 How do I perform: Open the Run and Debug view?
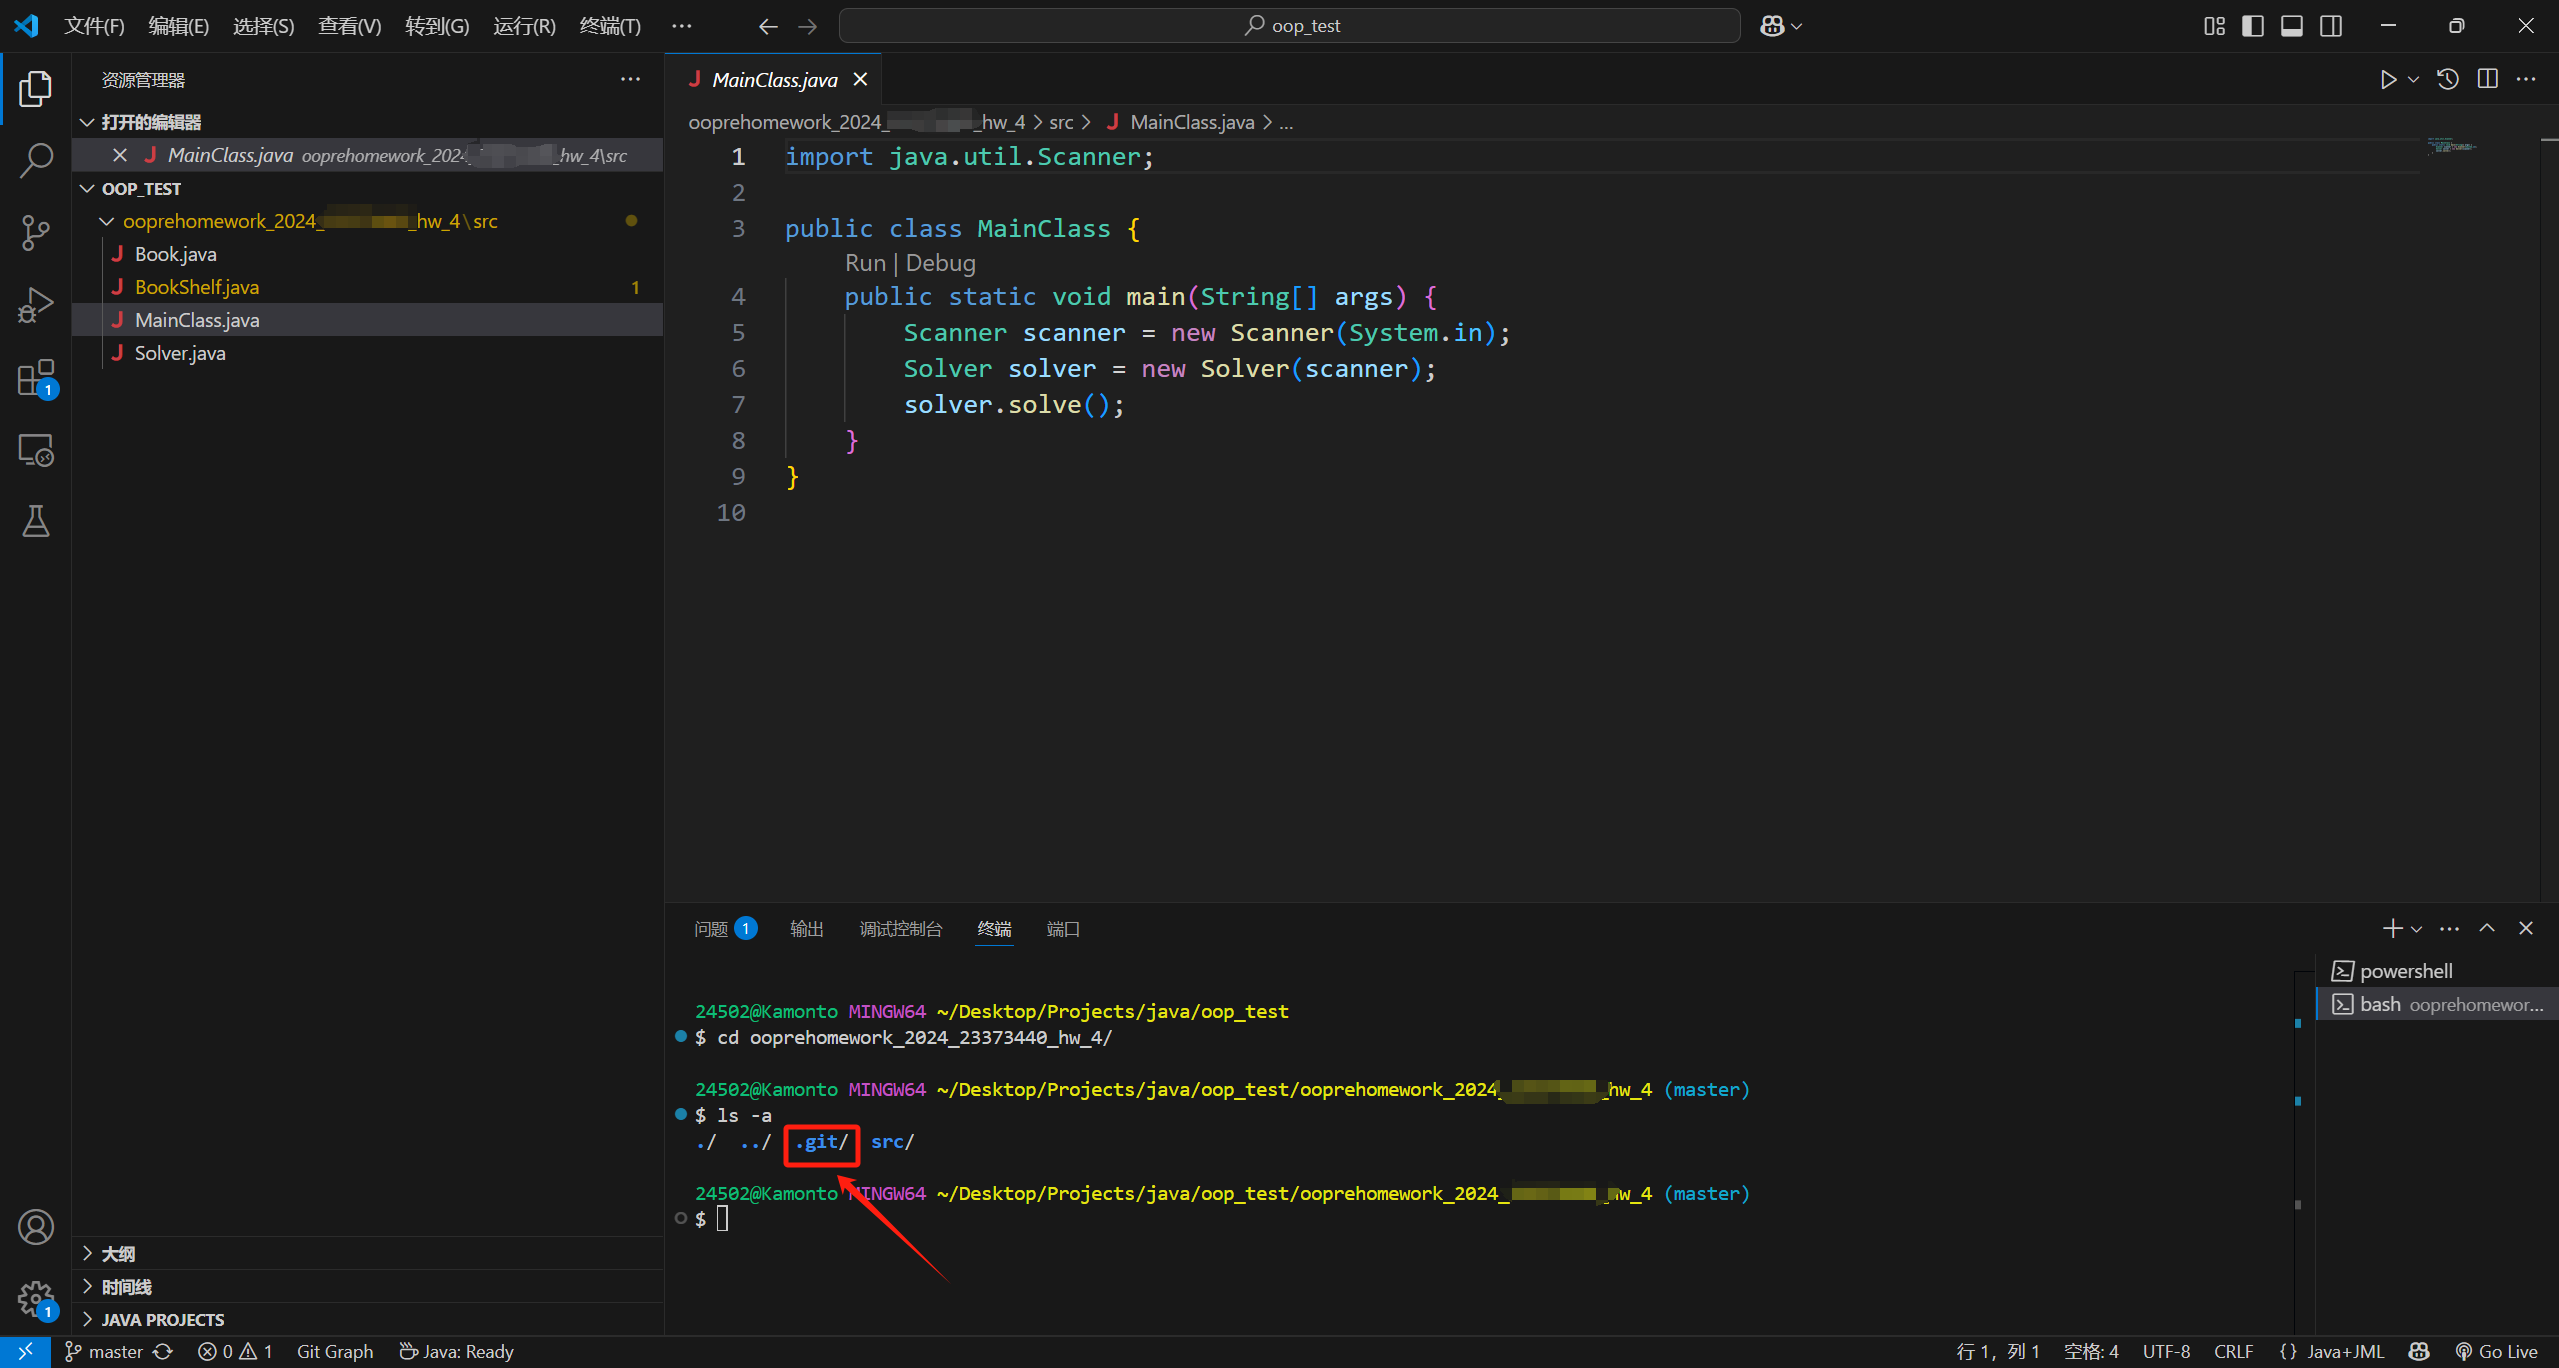36,305
